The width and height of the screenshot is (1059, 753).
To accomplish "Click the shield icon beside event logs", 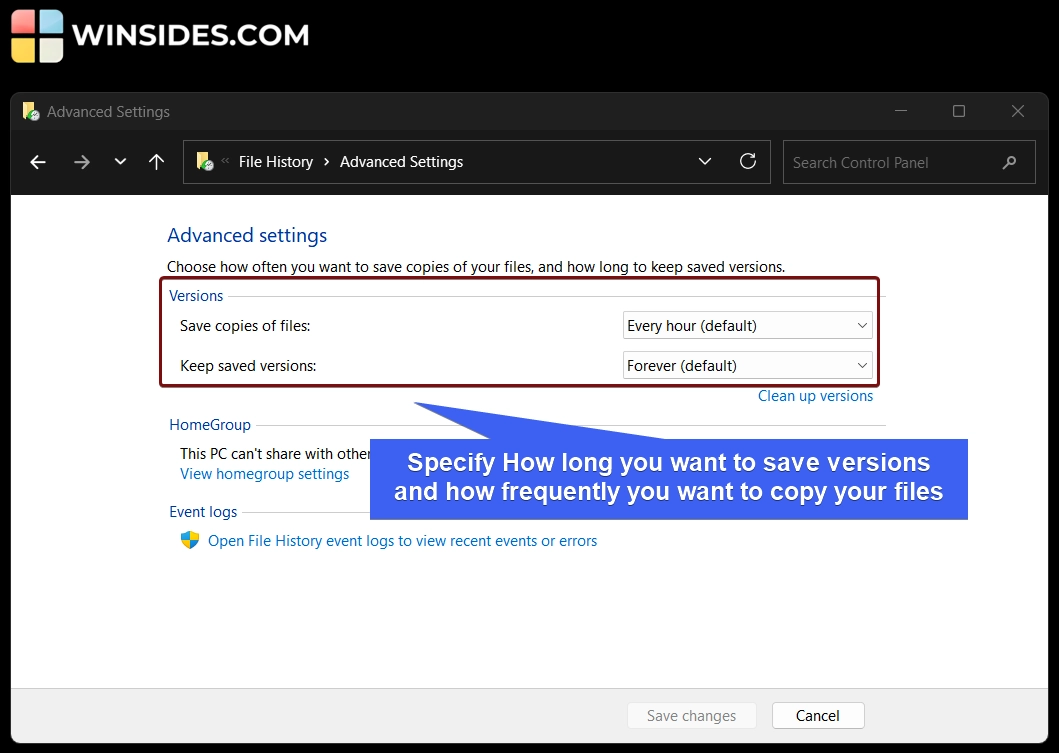I will point(190,540).
